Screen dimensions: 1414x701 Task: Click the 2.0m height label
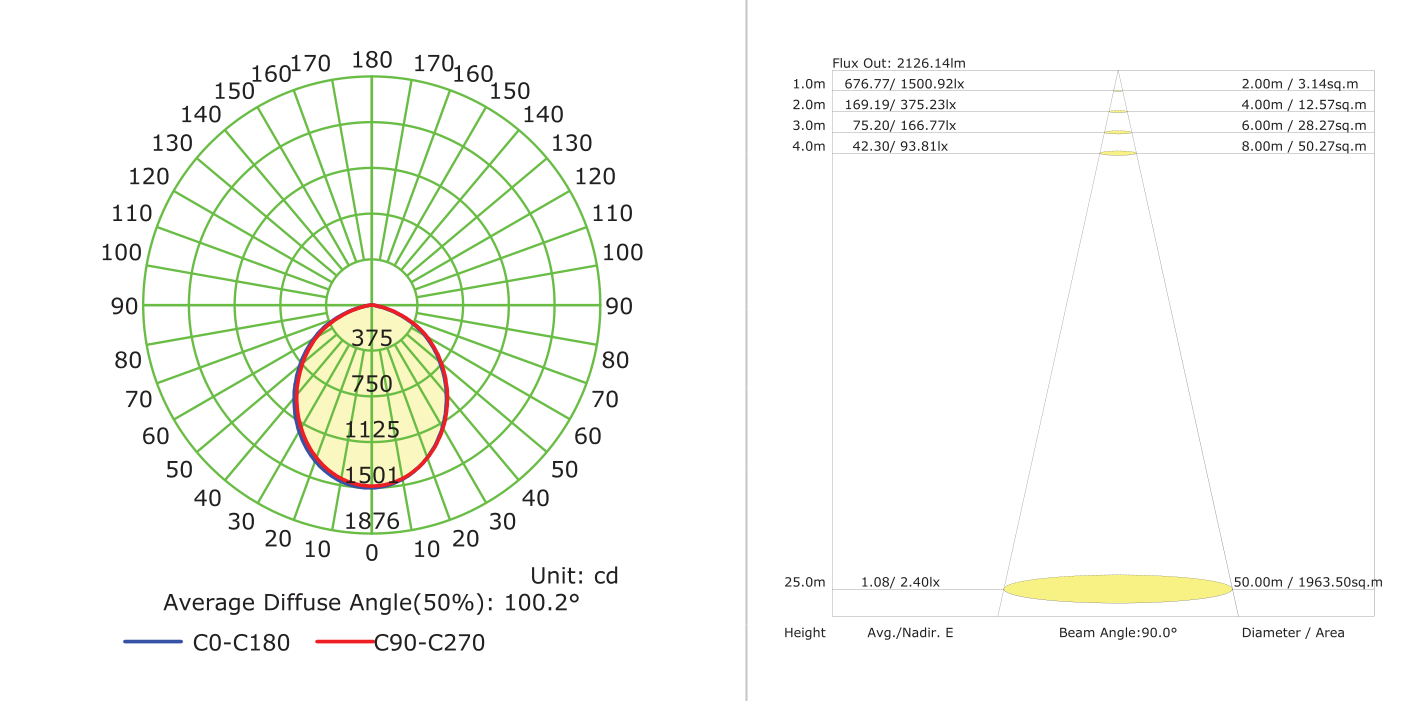tap(809, 105)
